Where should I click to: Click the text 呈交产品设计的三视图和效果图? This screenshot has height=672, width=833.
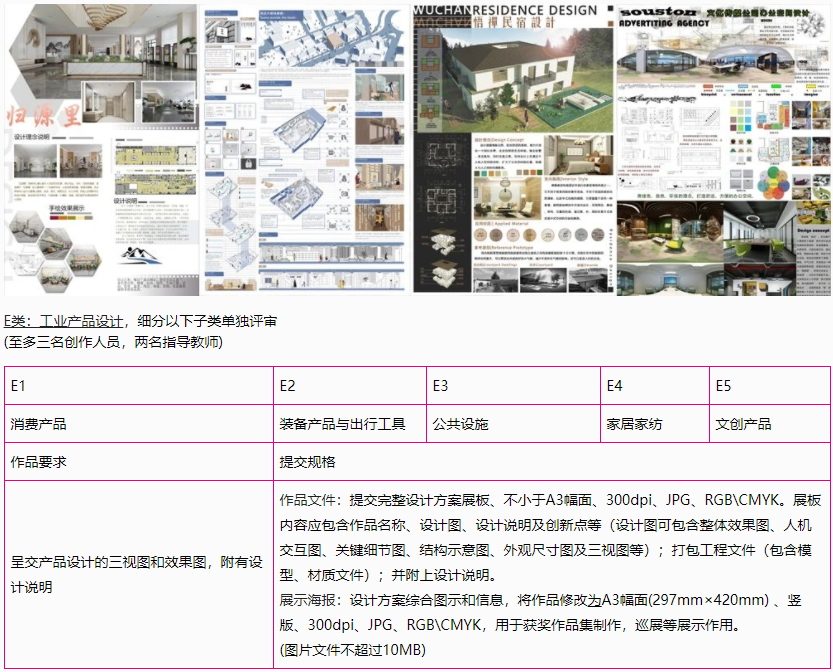point(108,562)
